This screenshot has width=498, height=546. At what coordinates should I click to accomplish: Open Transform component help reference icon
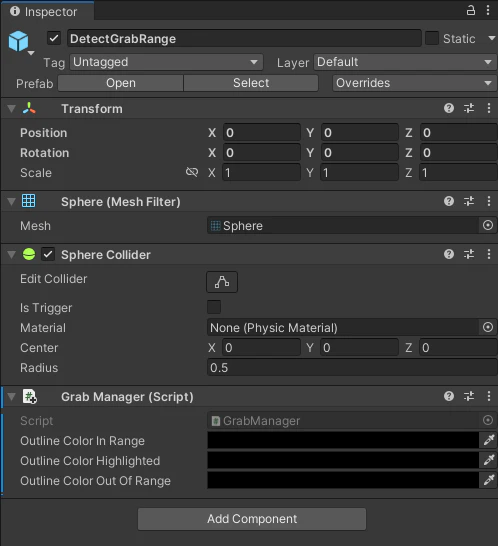pos(449,108)
